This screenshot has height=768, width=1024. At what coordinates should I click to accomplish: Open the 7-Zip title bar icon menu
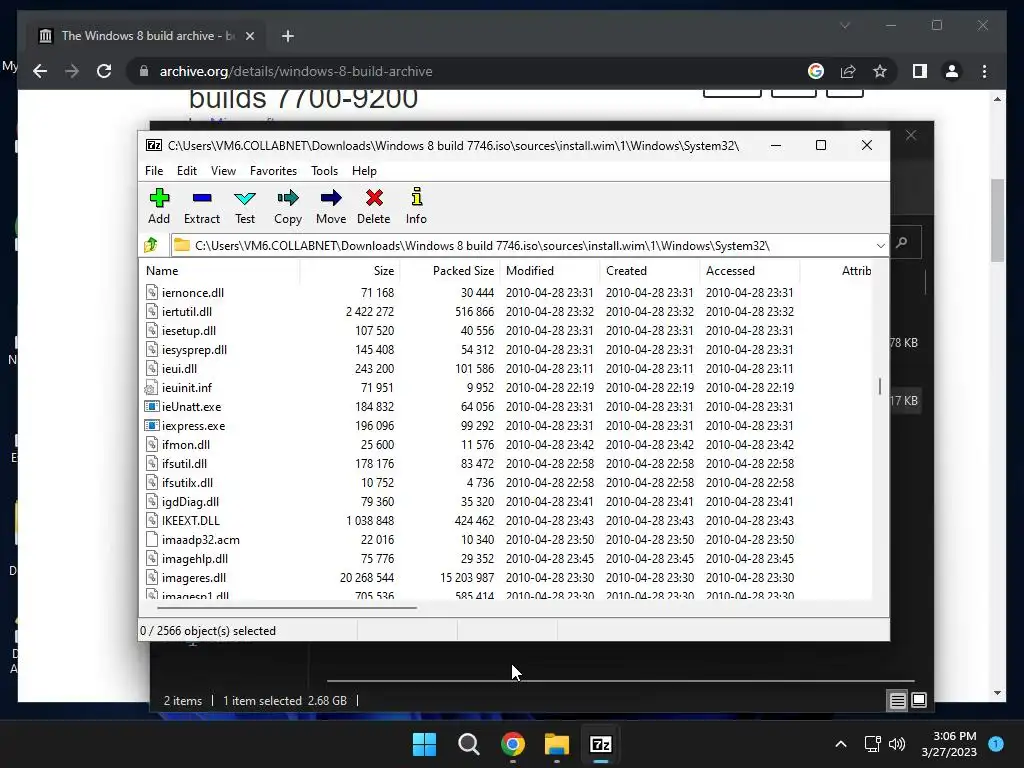[154, 145]
